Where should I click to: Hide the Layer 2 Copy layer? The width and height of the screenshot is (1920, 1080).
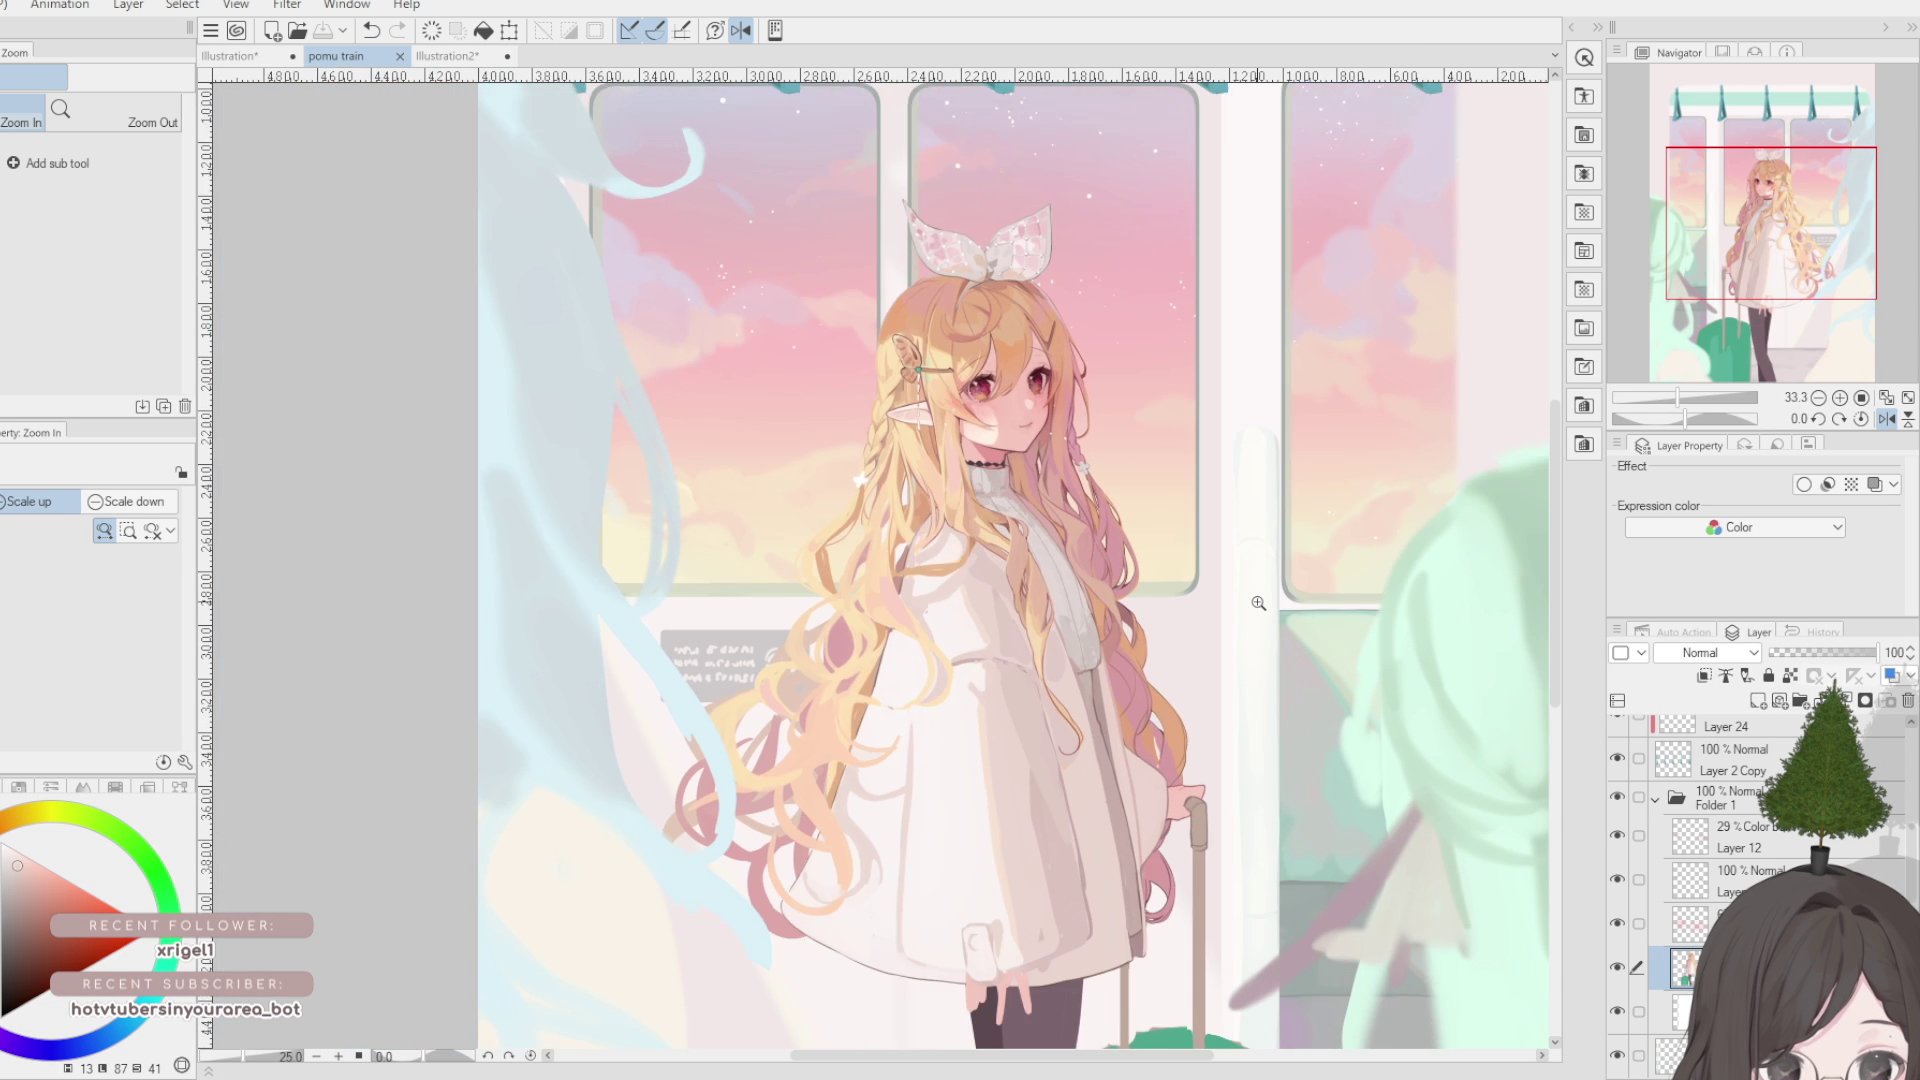[x=1617, y=759]
